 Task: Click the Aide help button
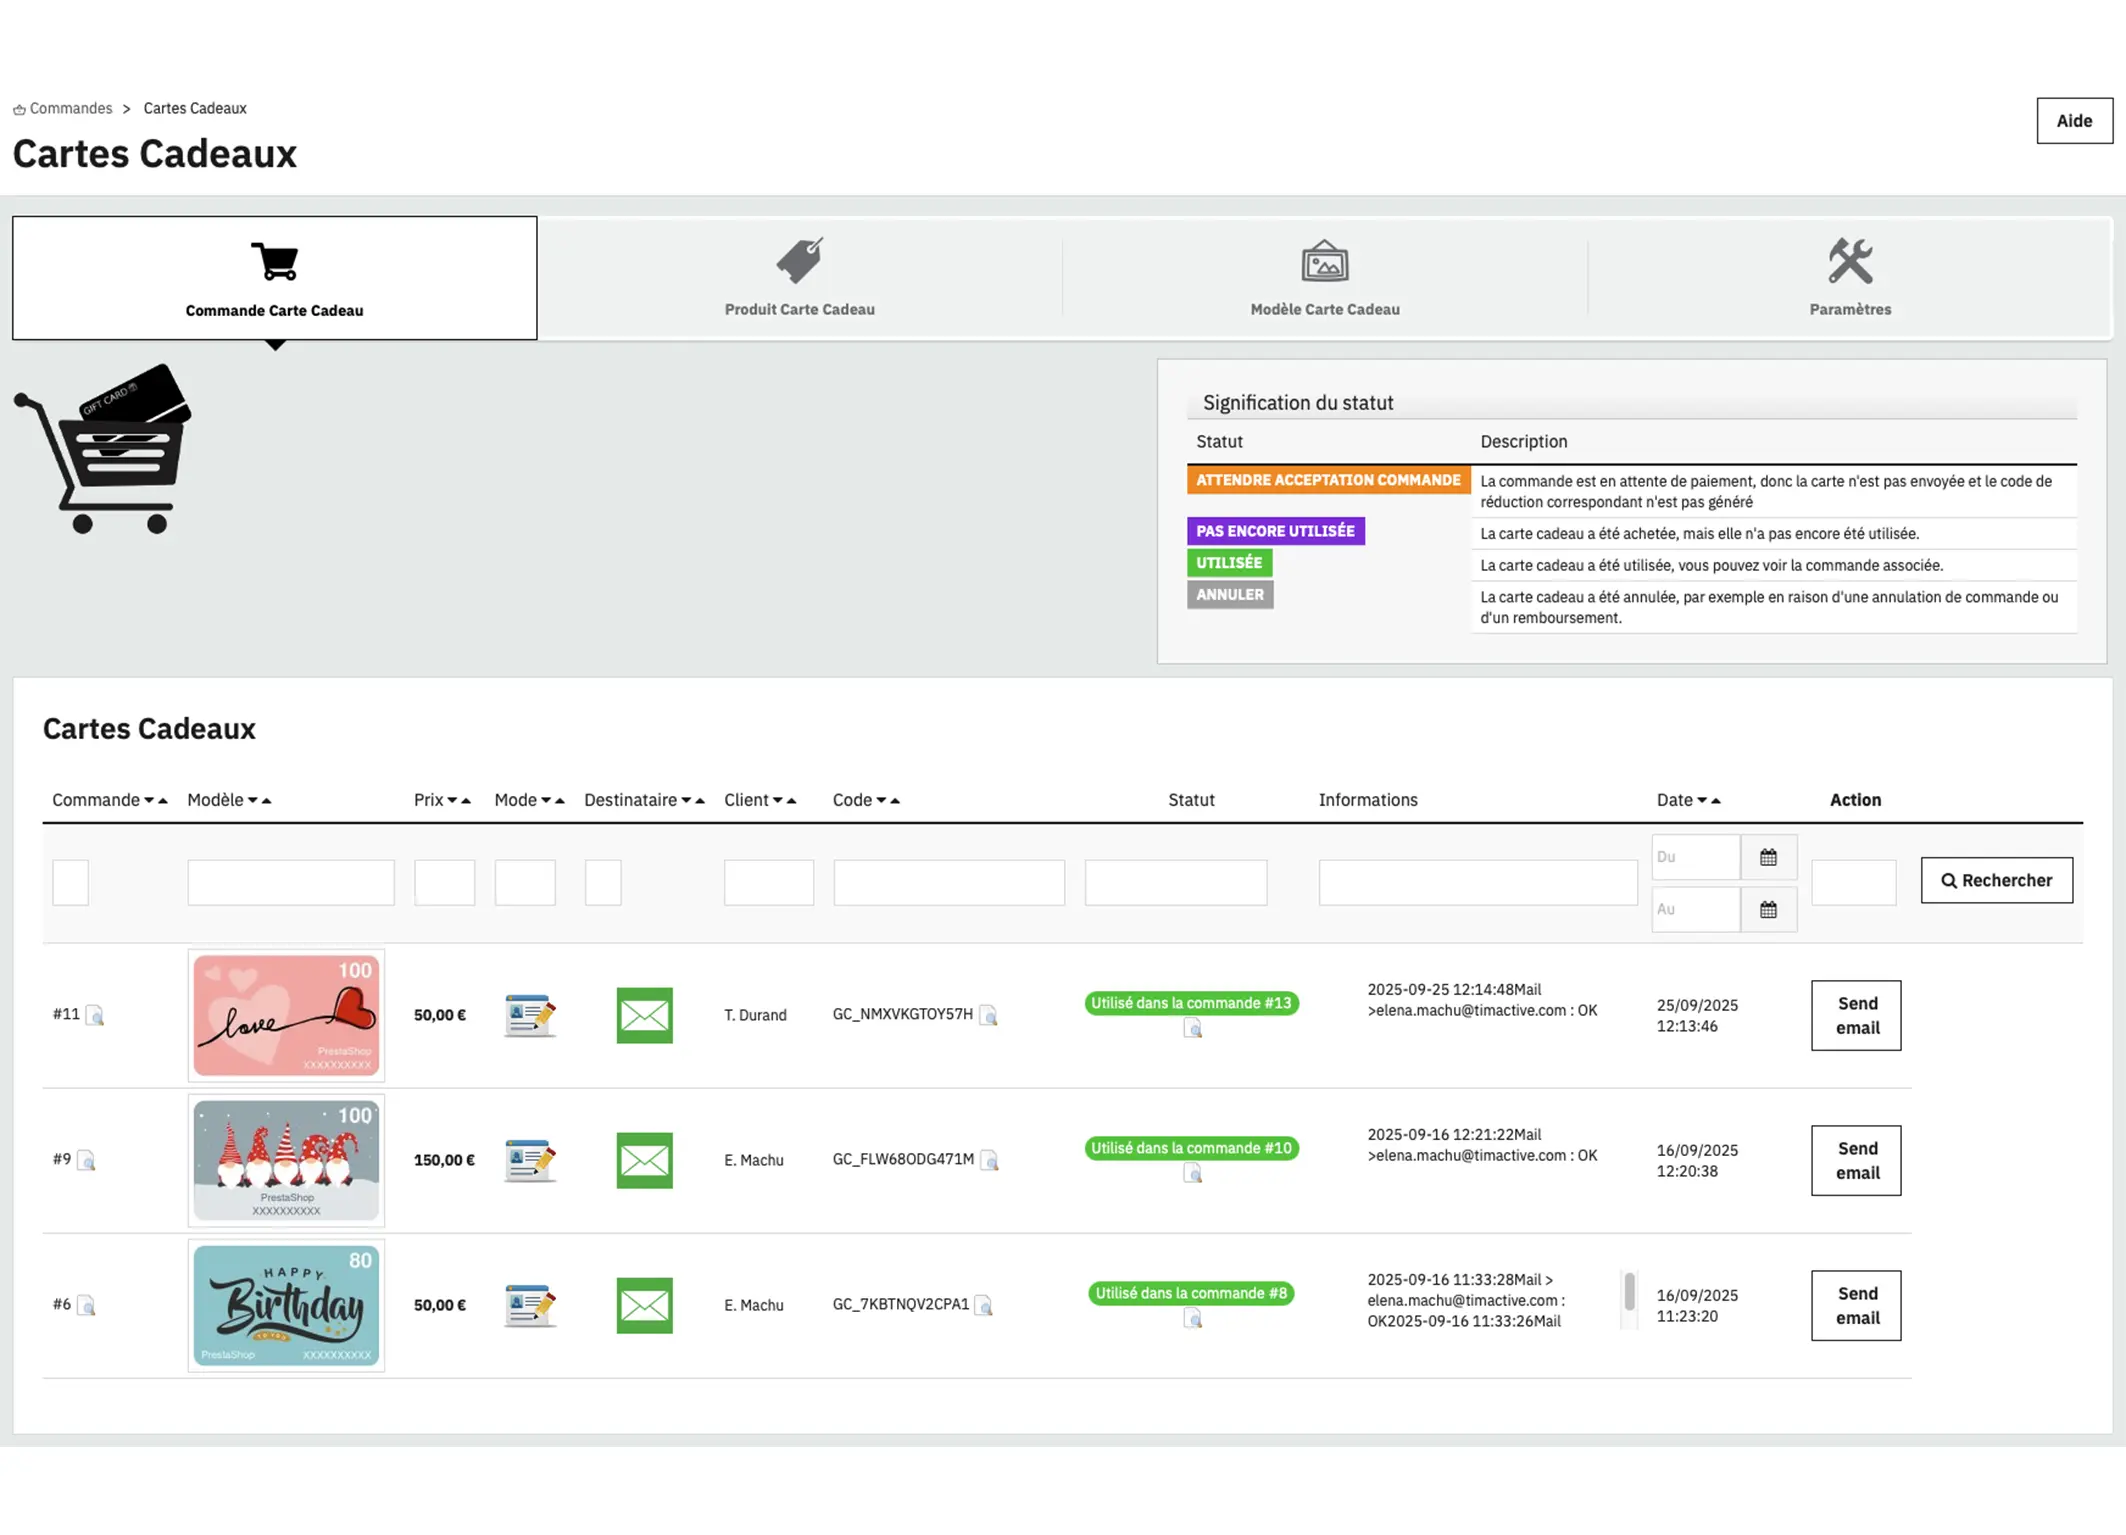pos(2073,121)
